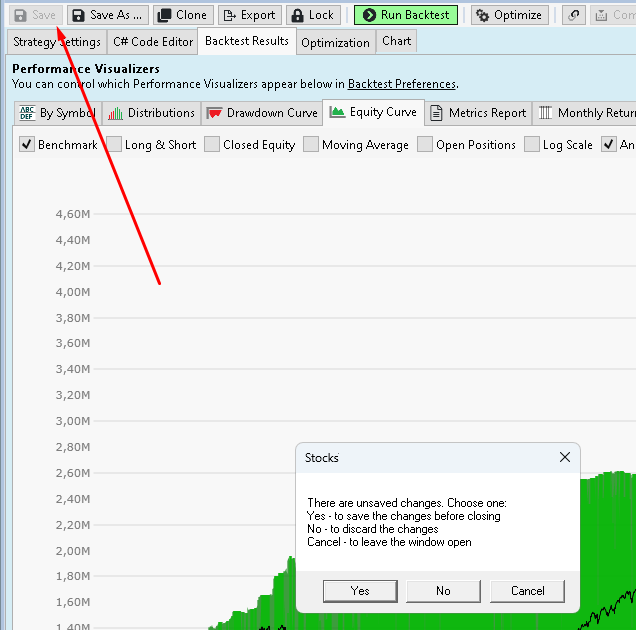Show the Drawdown Curve tab

[x=261, y=113]
